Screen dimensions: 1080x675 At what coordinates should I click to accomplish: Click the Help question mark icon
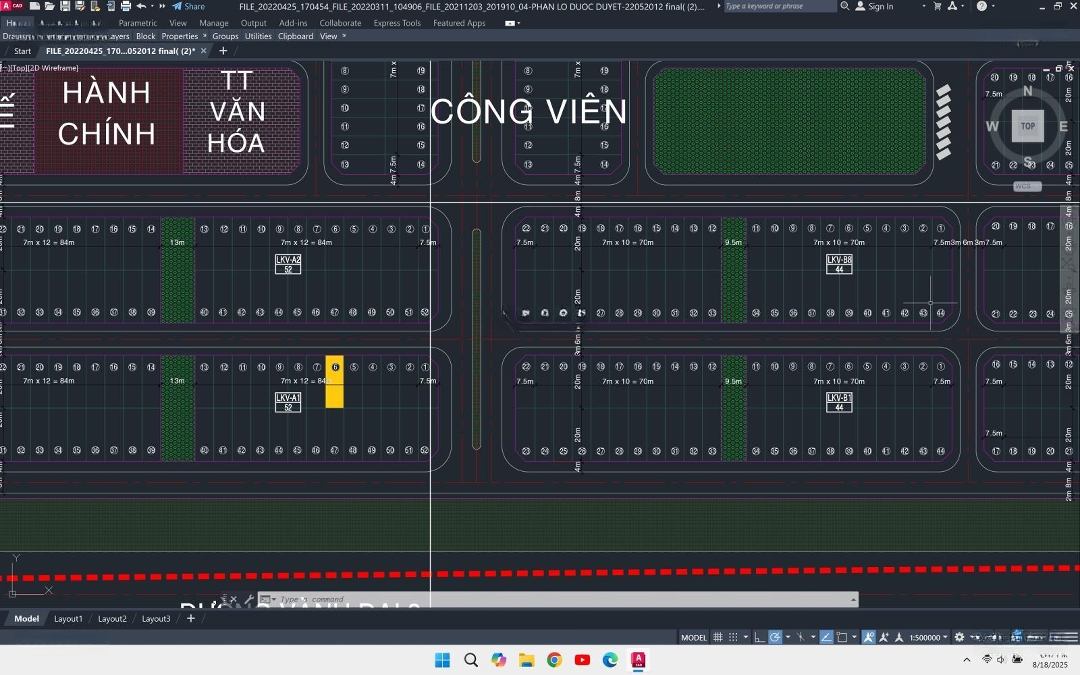(x=981, y=6)
